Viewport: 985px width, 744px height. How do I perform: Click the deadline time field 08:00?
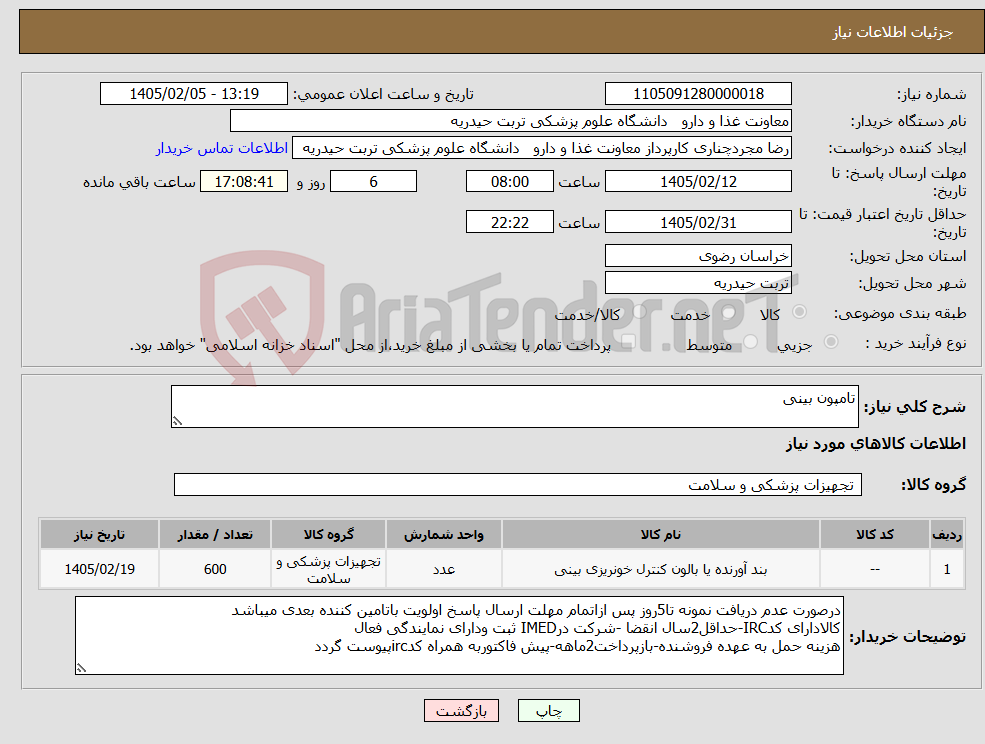[509, 182]
